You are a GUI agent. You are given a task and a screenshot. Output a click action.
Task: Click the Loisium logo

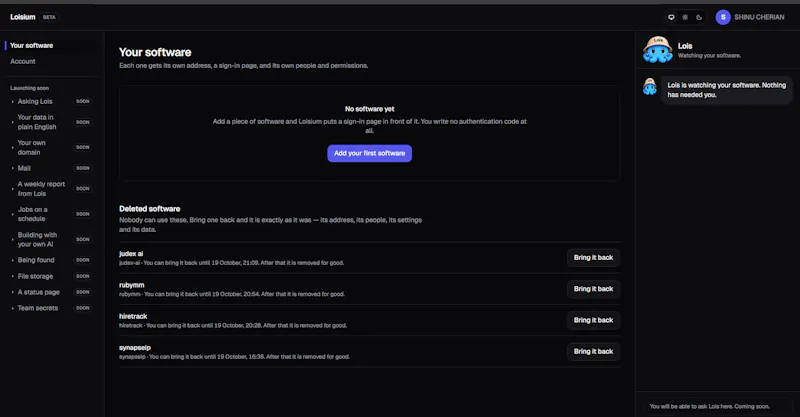click(23, 17)
